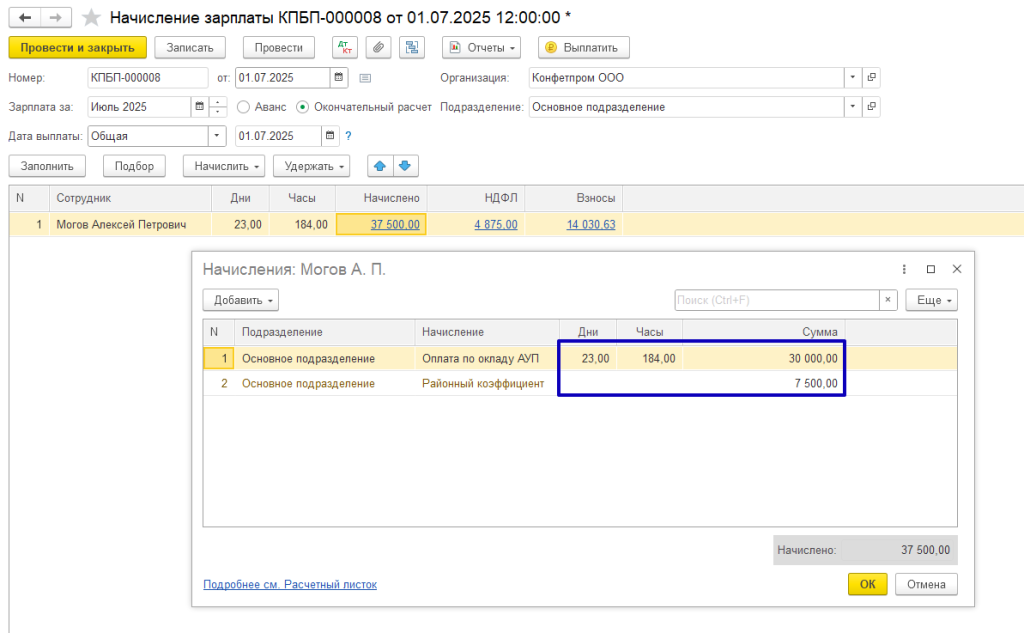Move row up with blue up arrow

[x=380, y=166]
